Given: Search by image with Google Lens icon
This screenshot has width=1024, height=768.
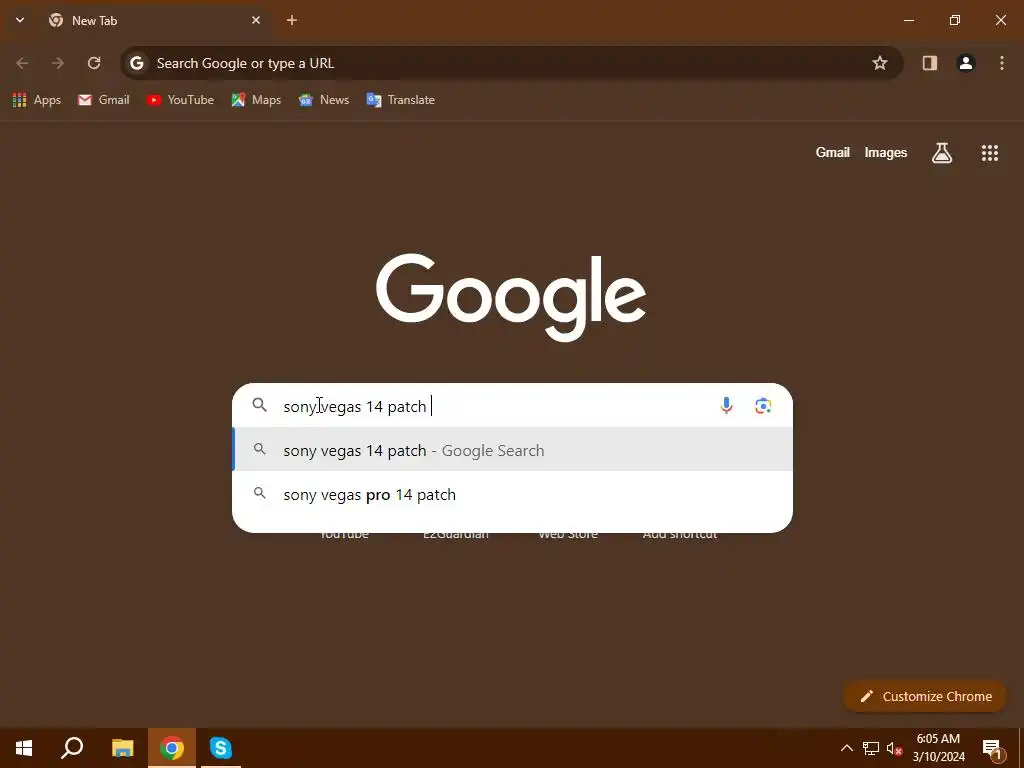Looking at the screenshot, I should (763, 406).
